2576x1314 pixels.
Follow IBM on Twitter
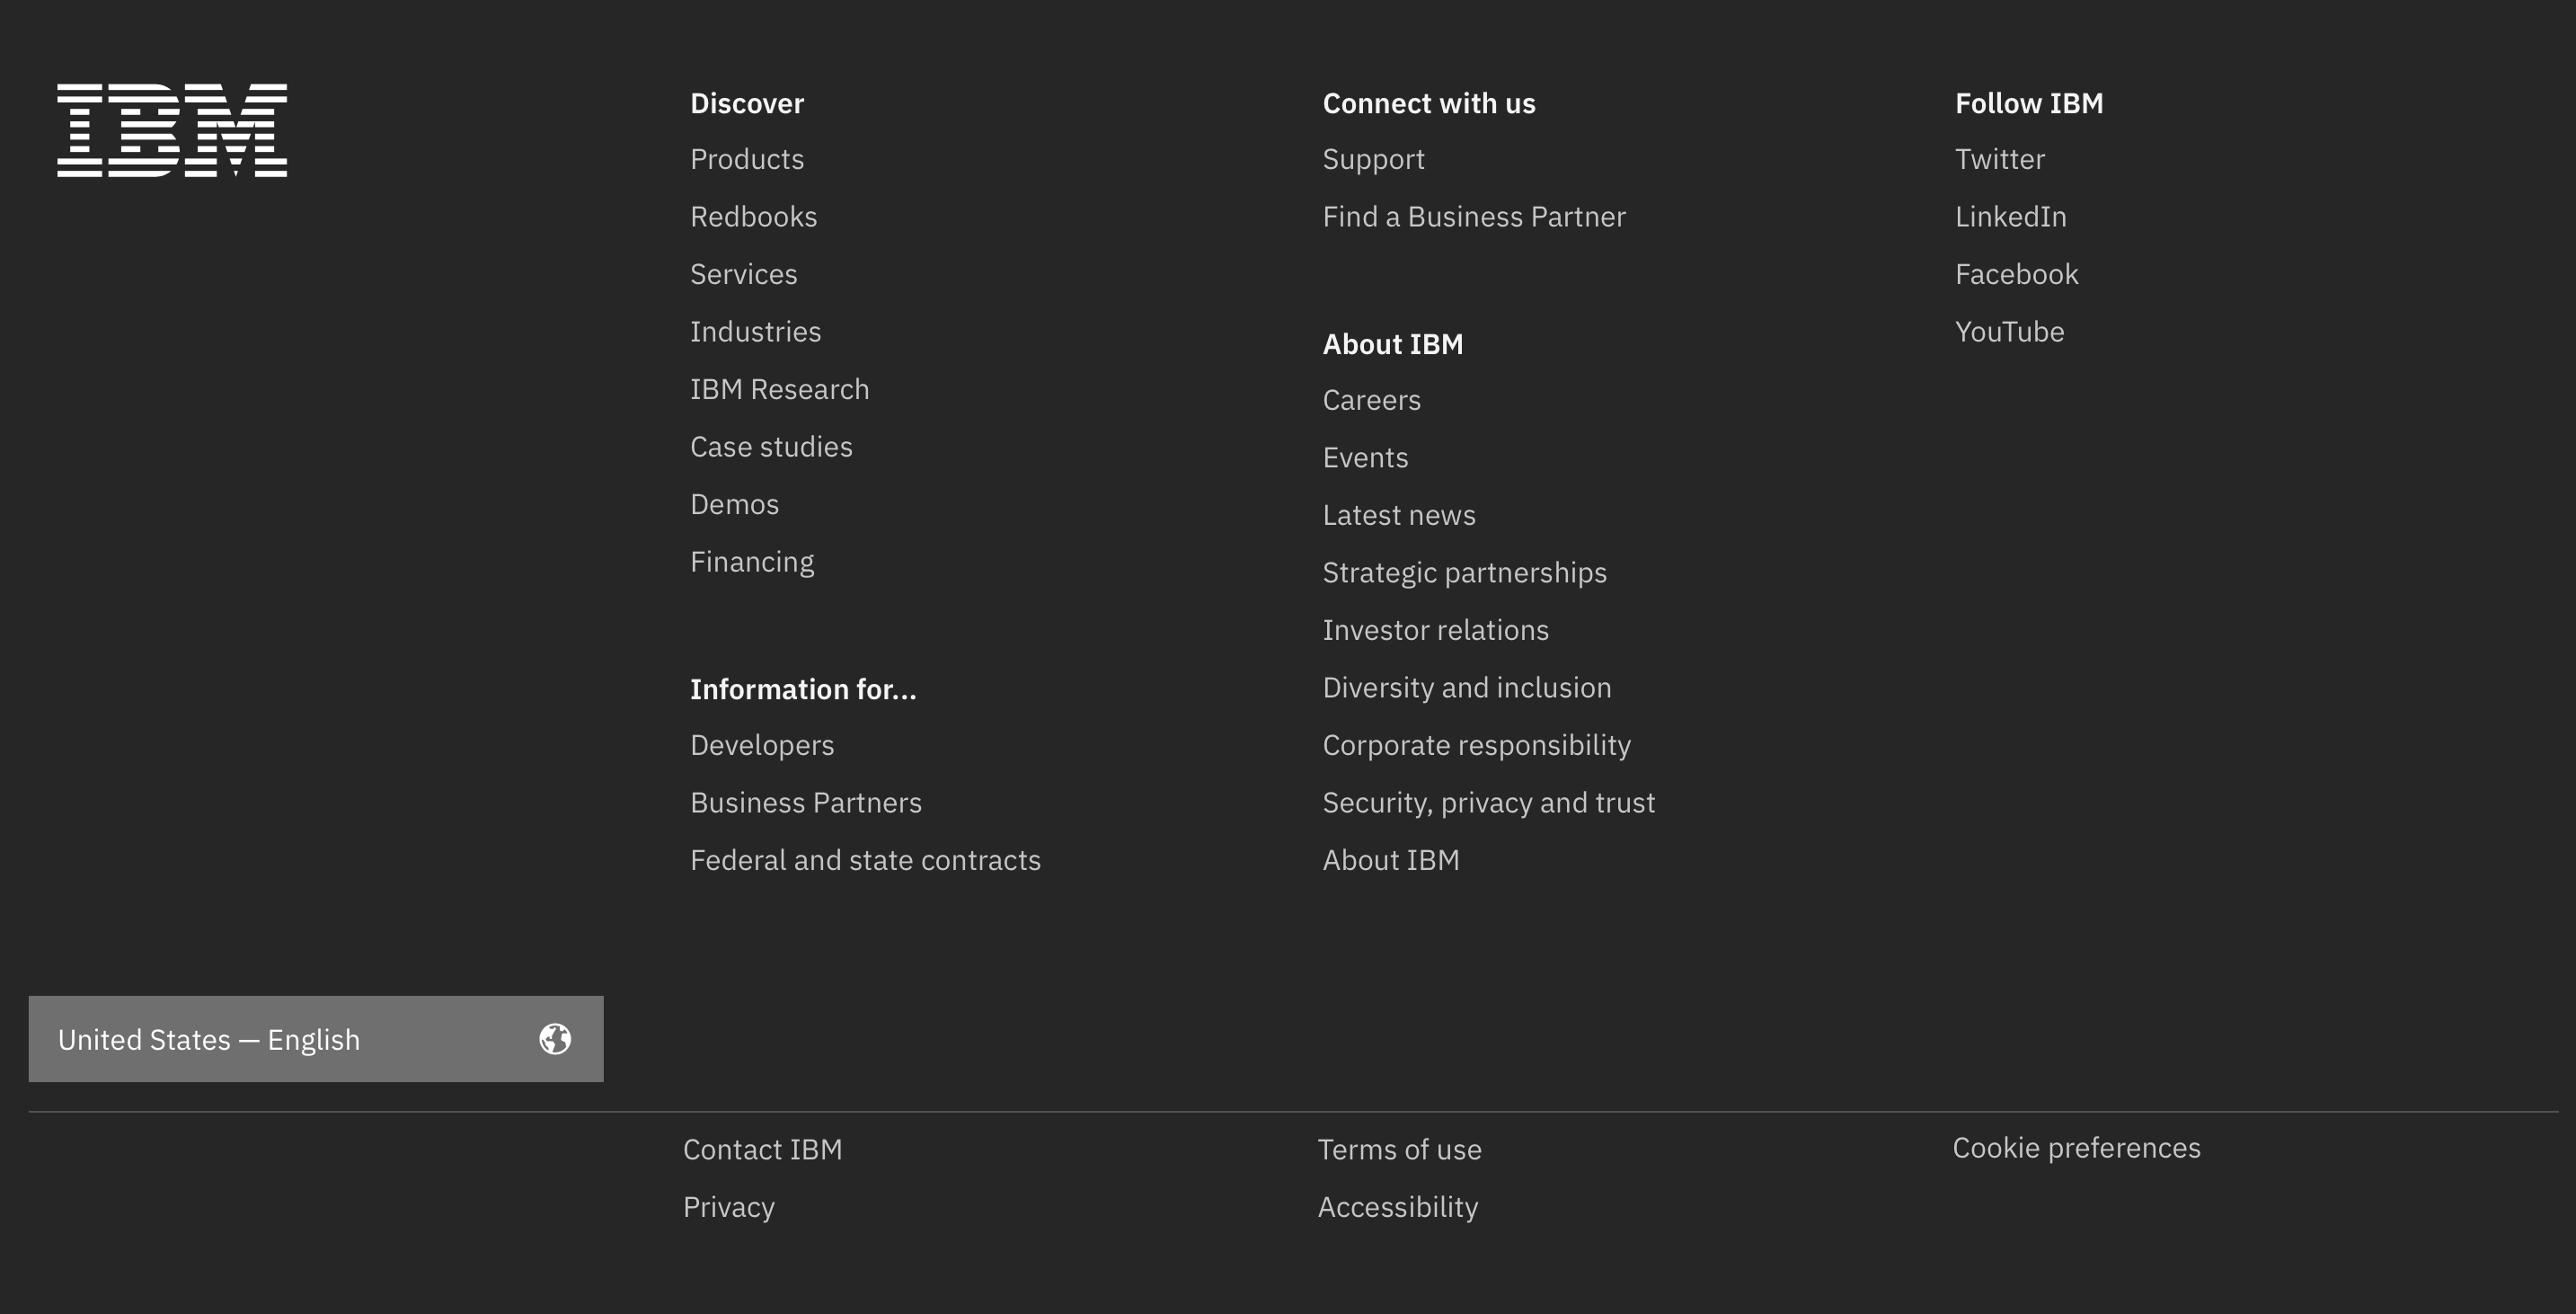pos(2000,159)
